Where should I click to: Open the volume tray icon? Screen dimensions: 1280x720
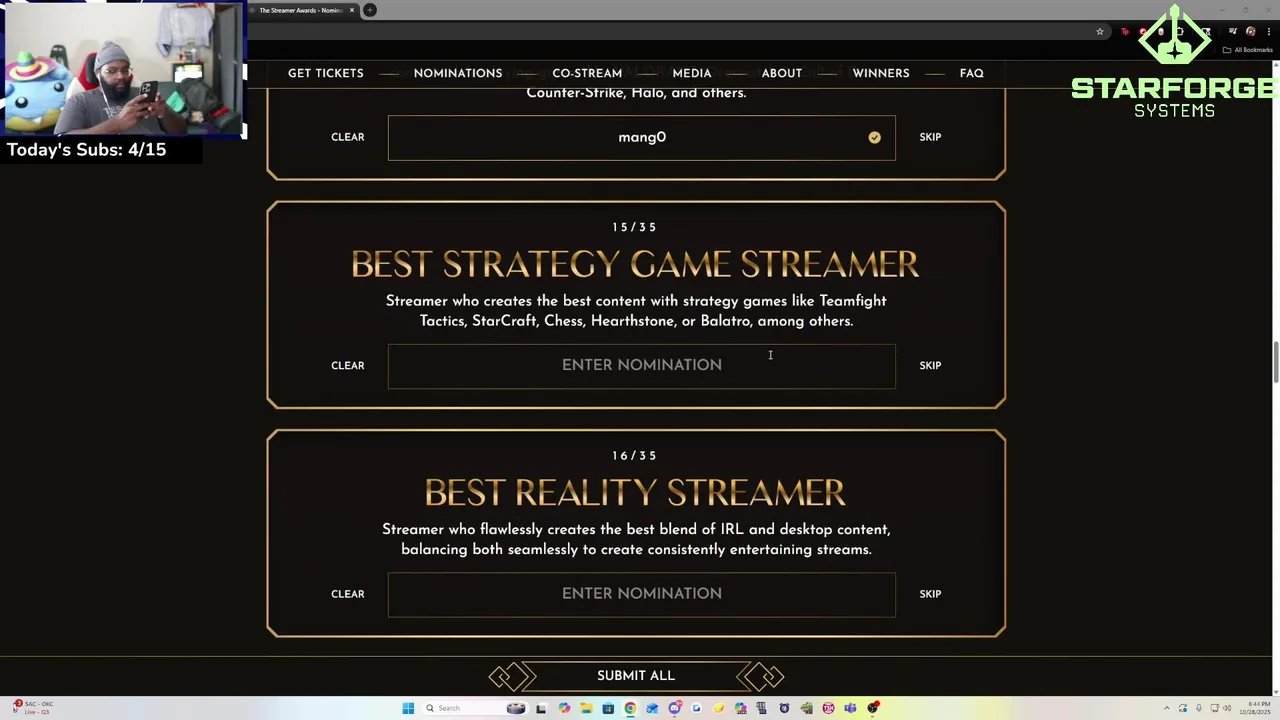(1227, 708)
